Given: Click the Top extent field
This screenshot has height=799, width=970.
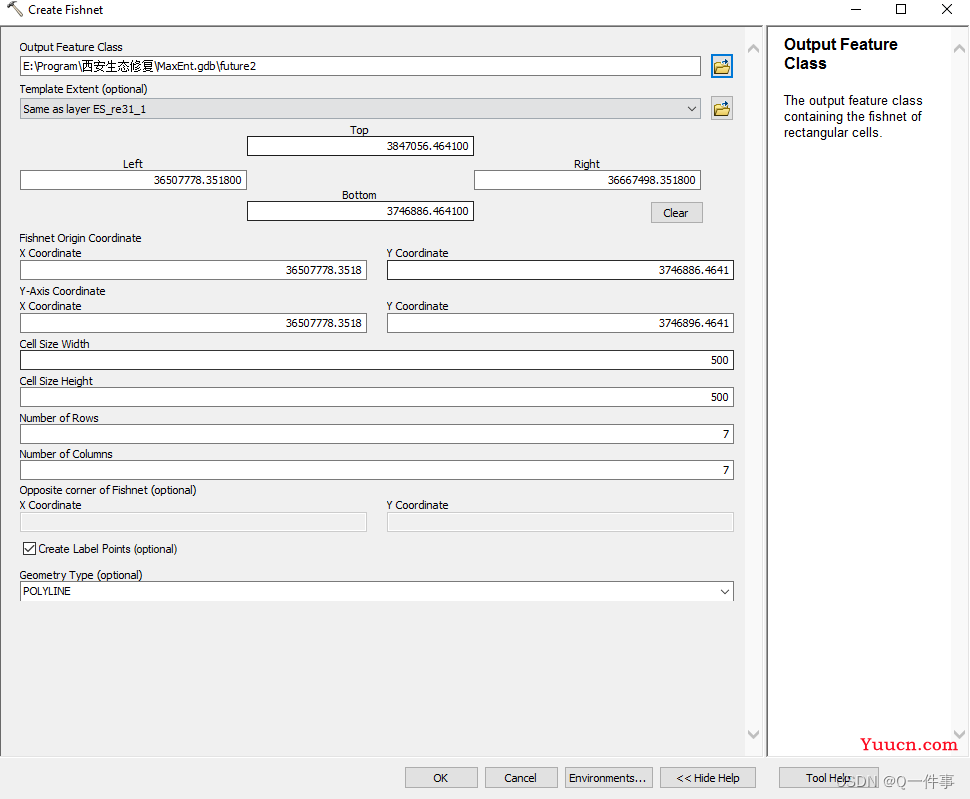Looking at the screenshot, I should (360, 146).
